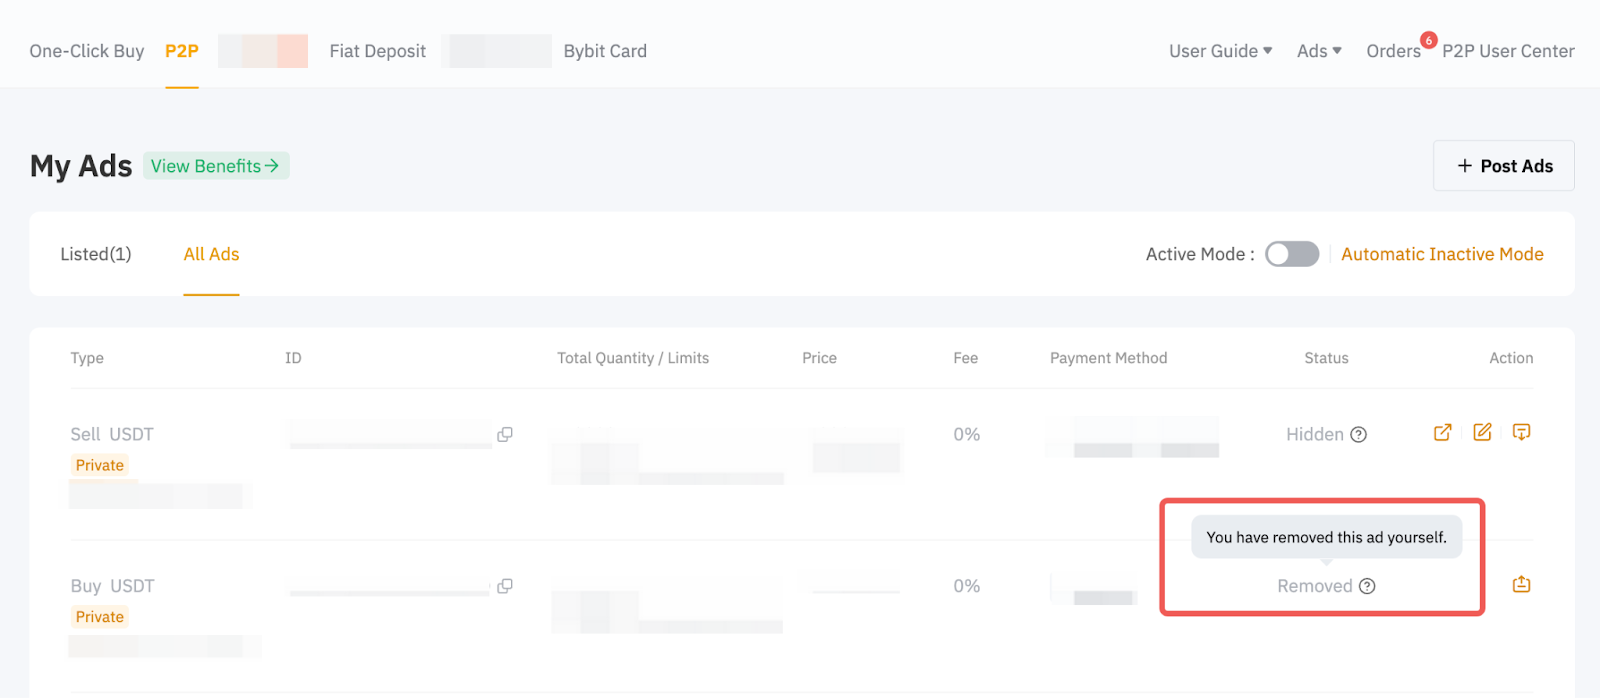Screen dimensions: 1600x698
Task: Click edit icon on Sell USDT ad
Action: (1482, 432)
